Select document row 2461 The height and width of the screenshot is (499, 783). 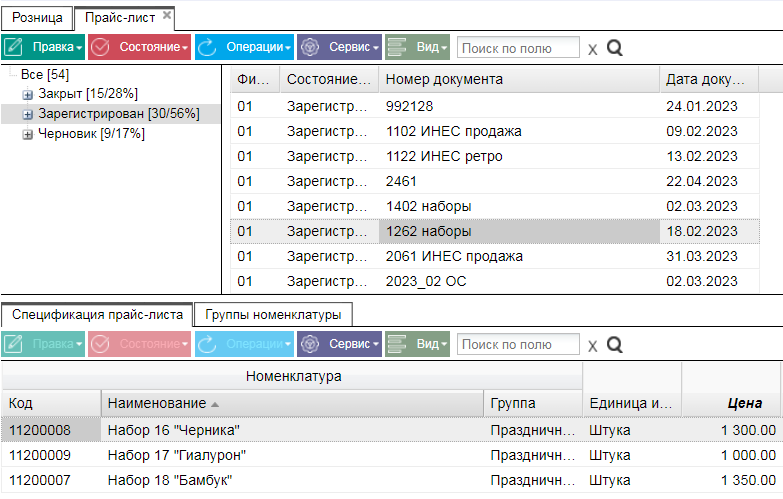[495, 181]
